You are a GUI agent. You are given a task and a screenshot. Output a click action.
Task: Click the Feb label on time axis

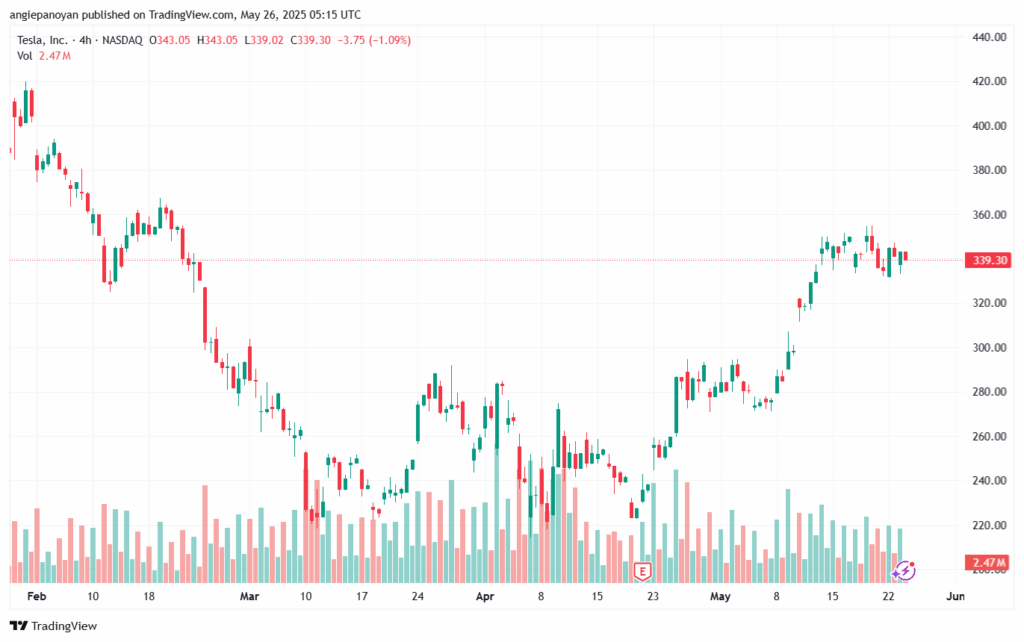pyautogui.click(x=37, y=596)
